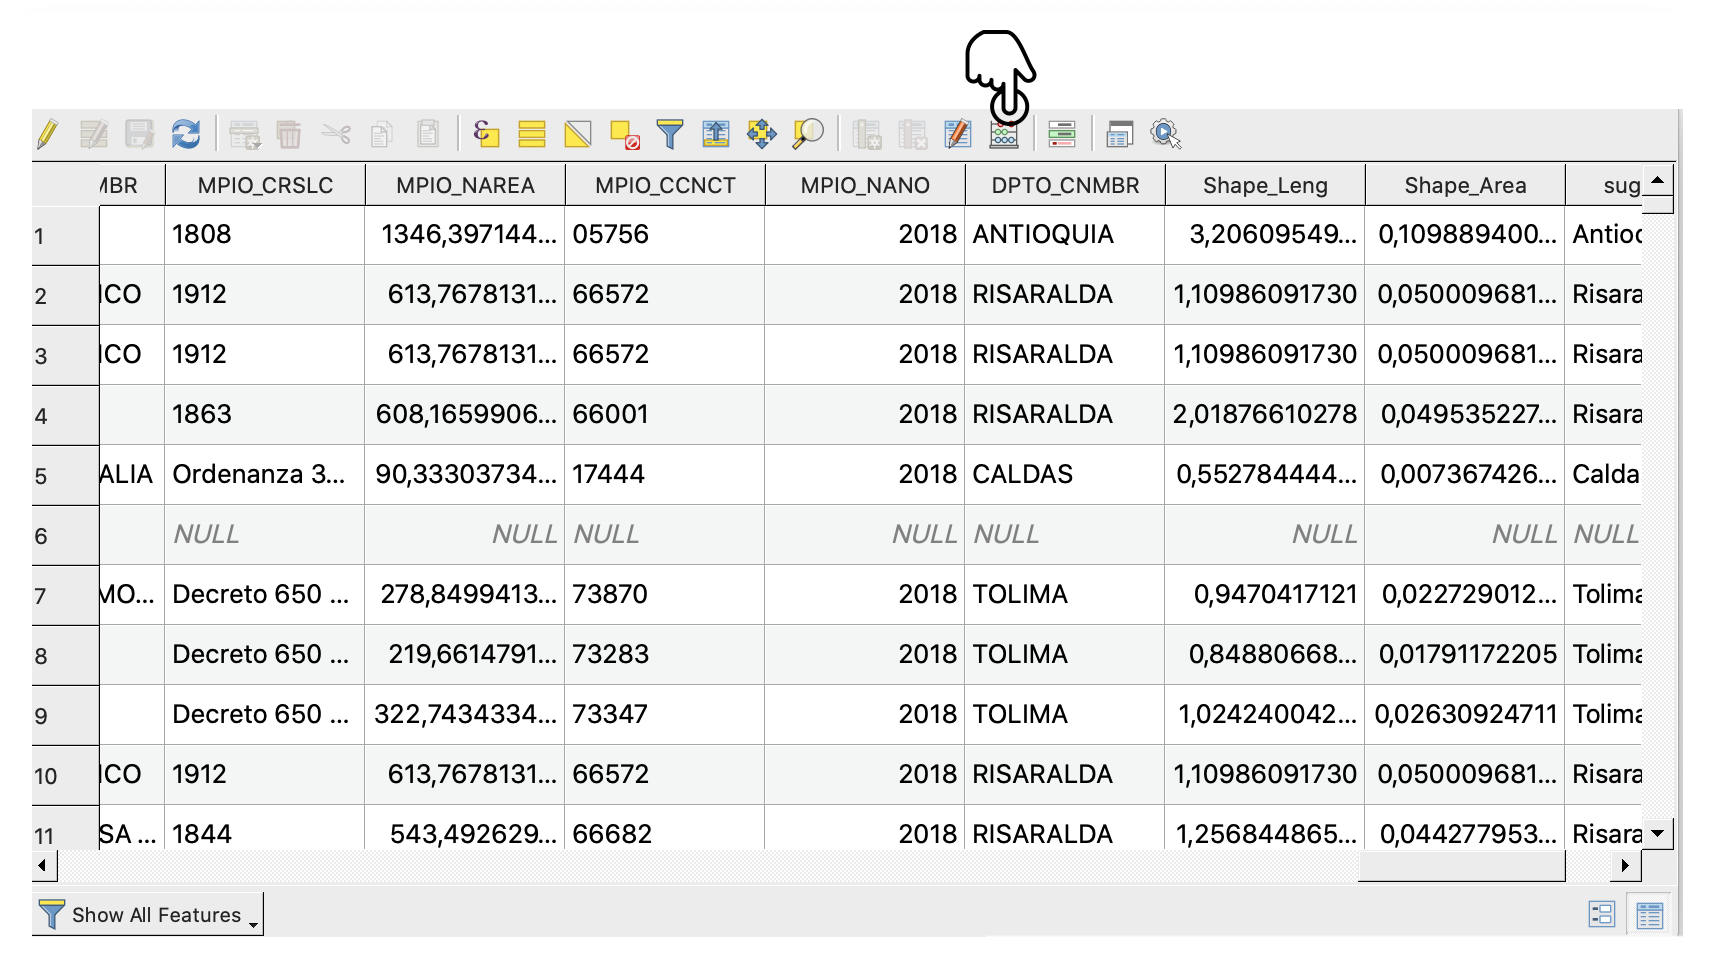Screen dimensions: 1716x980
Task: Click the Cut scissors icon
Action: [x=336, y=133]
